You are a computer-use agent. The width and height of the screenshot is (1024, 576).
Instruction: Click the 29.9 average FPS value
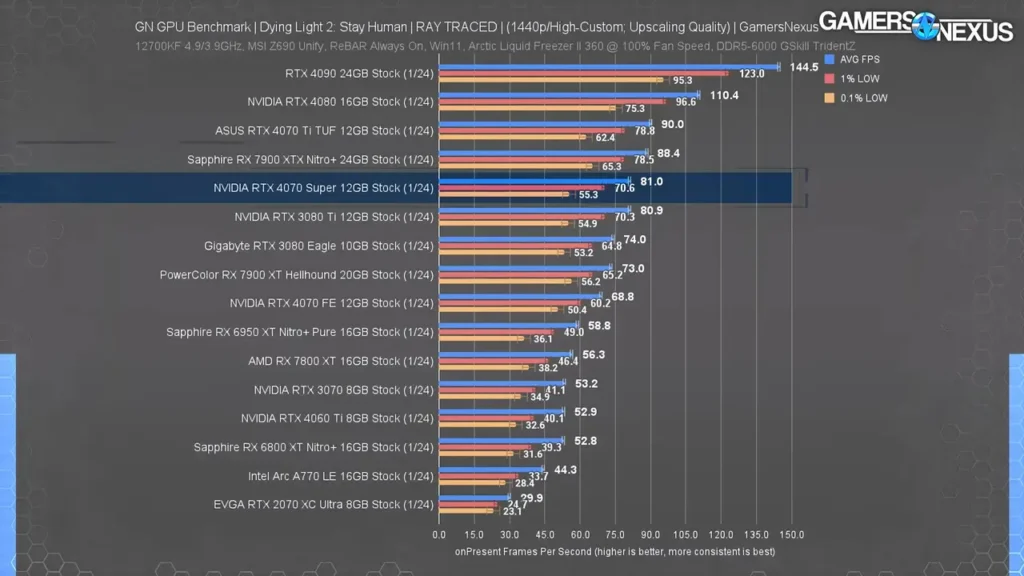pos(532,498)
